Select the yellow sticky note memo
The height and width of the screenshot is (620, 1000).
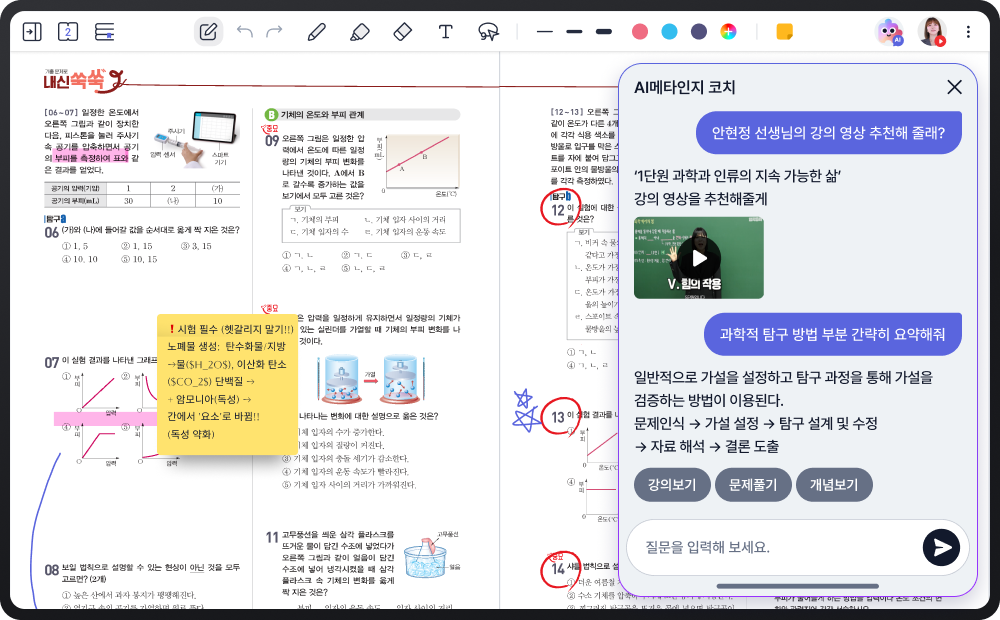click(x=227, y=384)
